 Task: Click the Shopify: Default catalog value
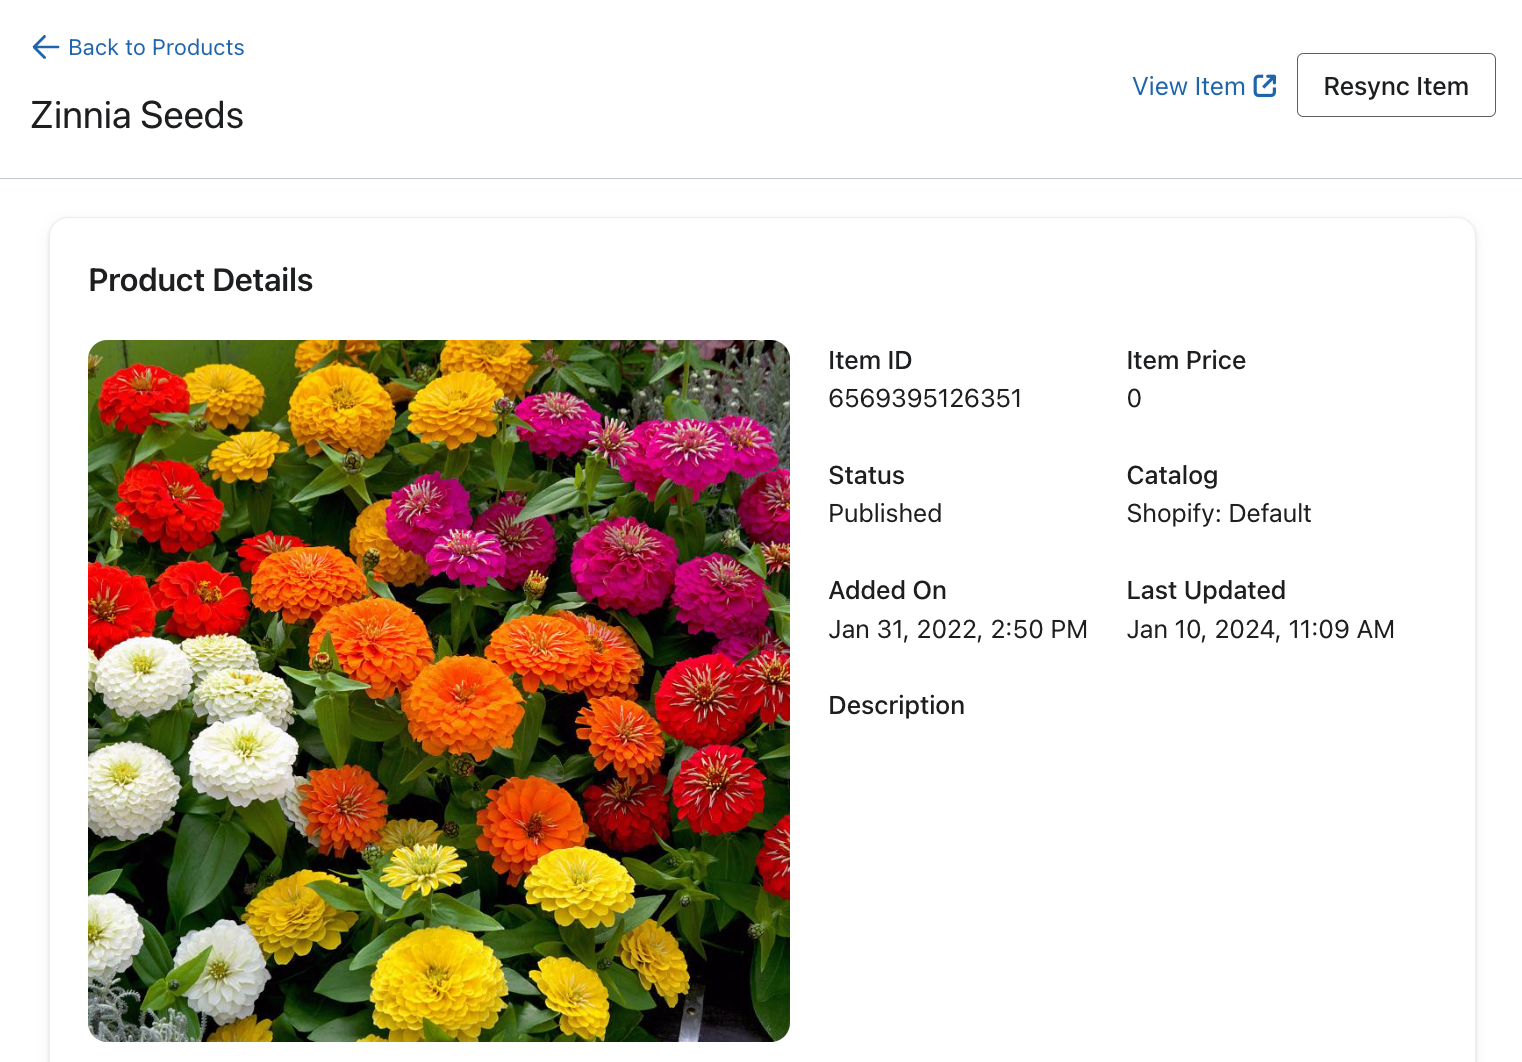[x=1218, y=513]
